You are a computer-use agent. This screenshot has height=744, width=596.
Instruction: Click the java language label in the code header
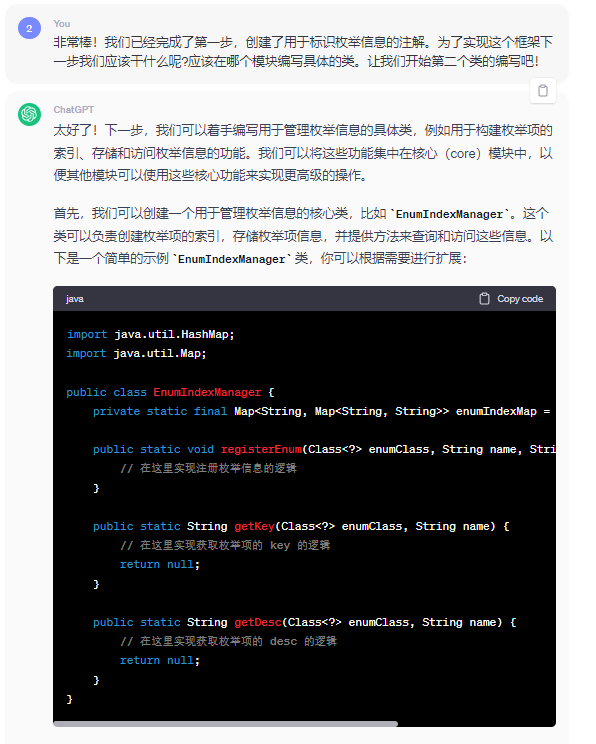tap(74, 299)
